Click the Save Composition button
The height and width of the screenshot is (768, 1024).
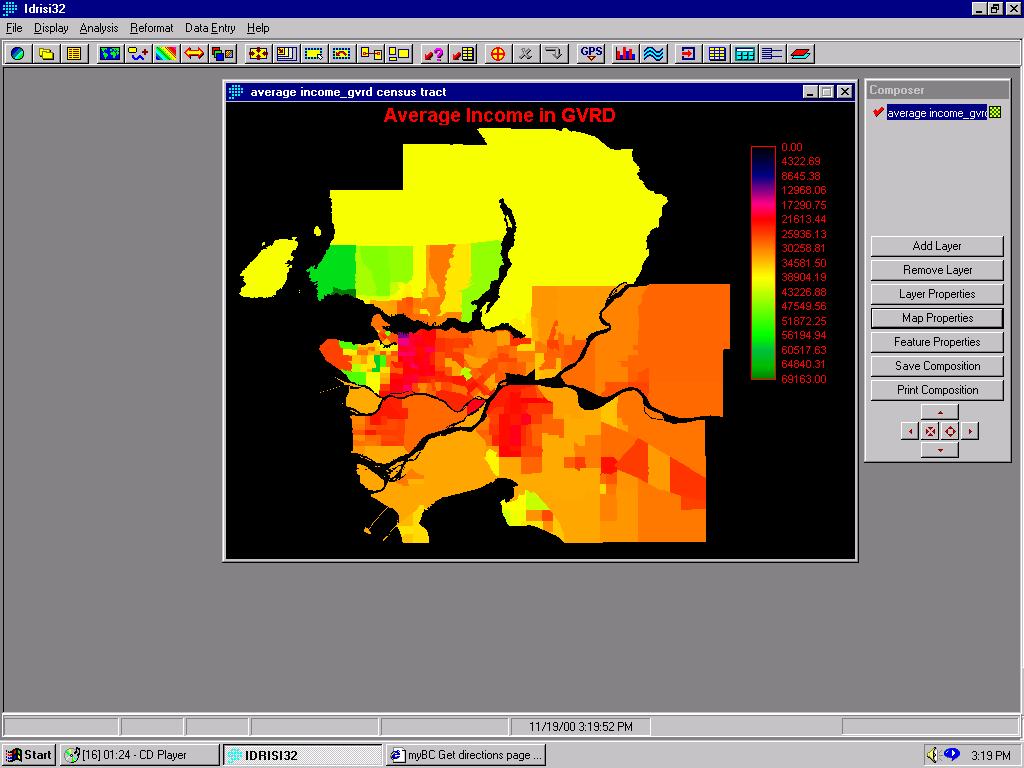coord(937,366)
